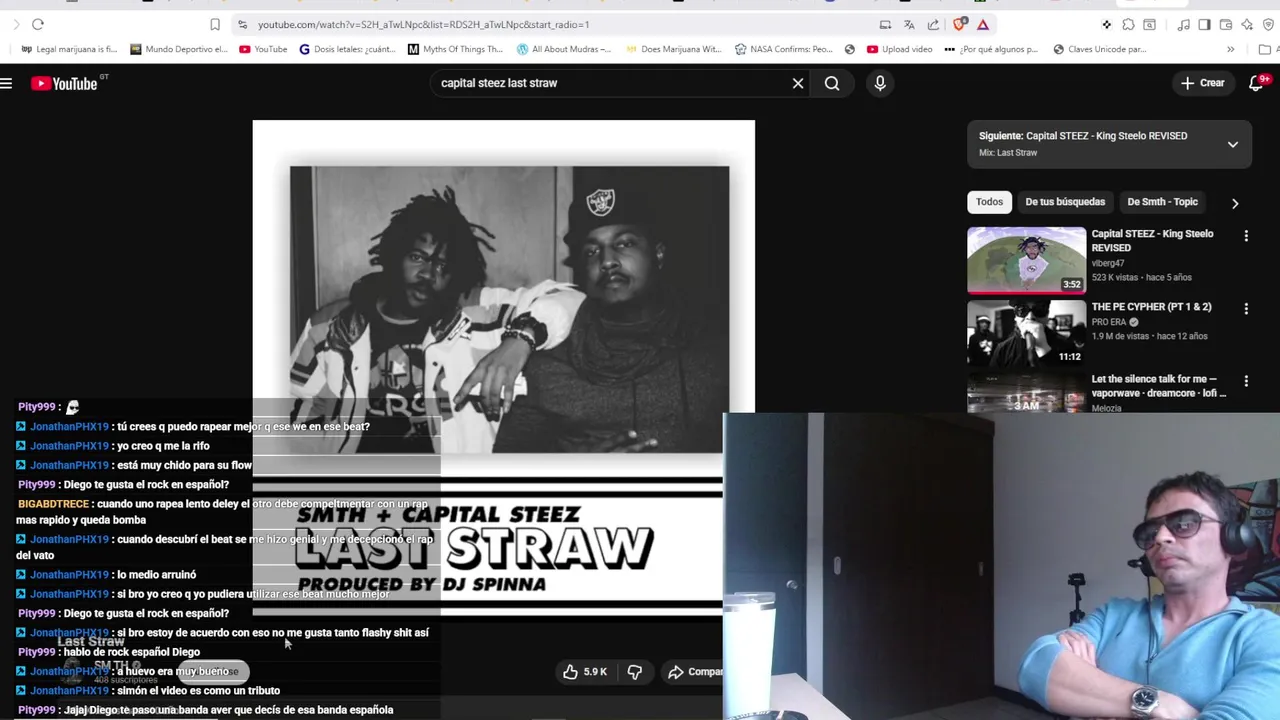Open the 'NASA Confirms: Peo...' bookmark
Viewport: 1280px width, 720px height.
tap(783, 49)
